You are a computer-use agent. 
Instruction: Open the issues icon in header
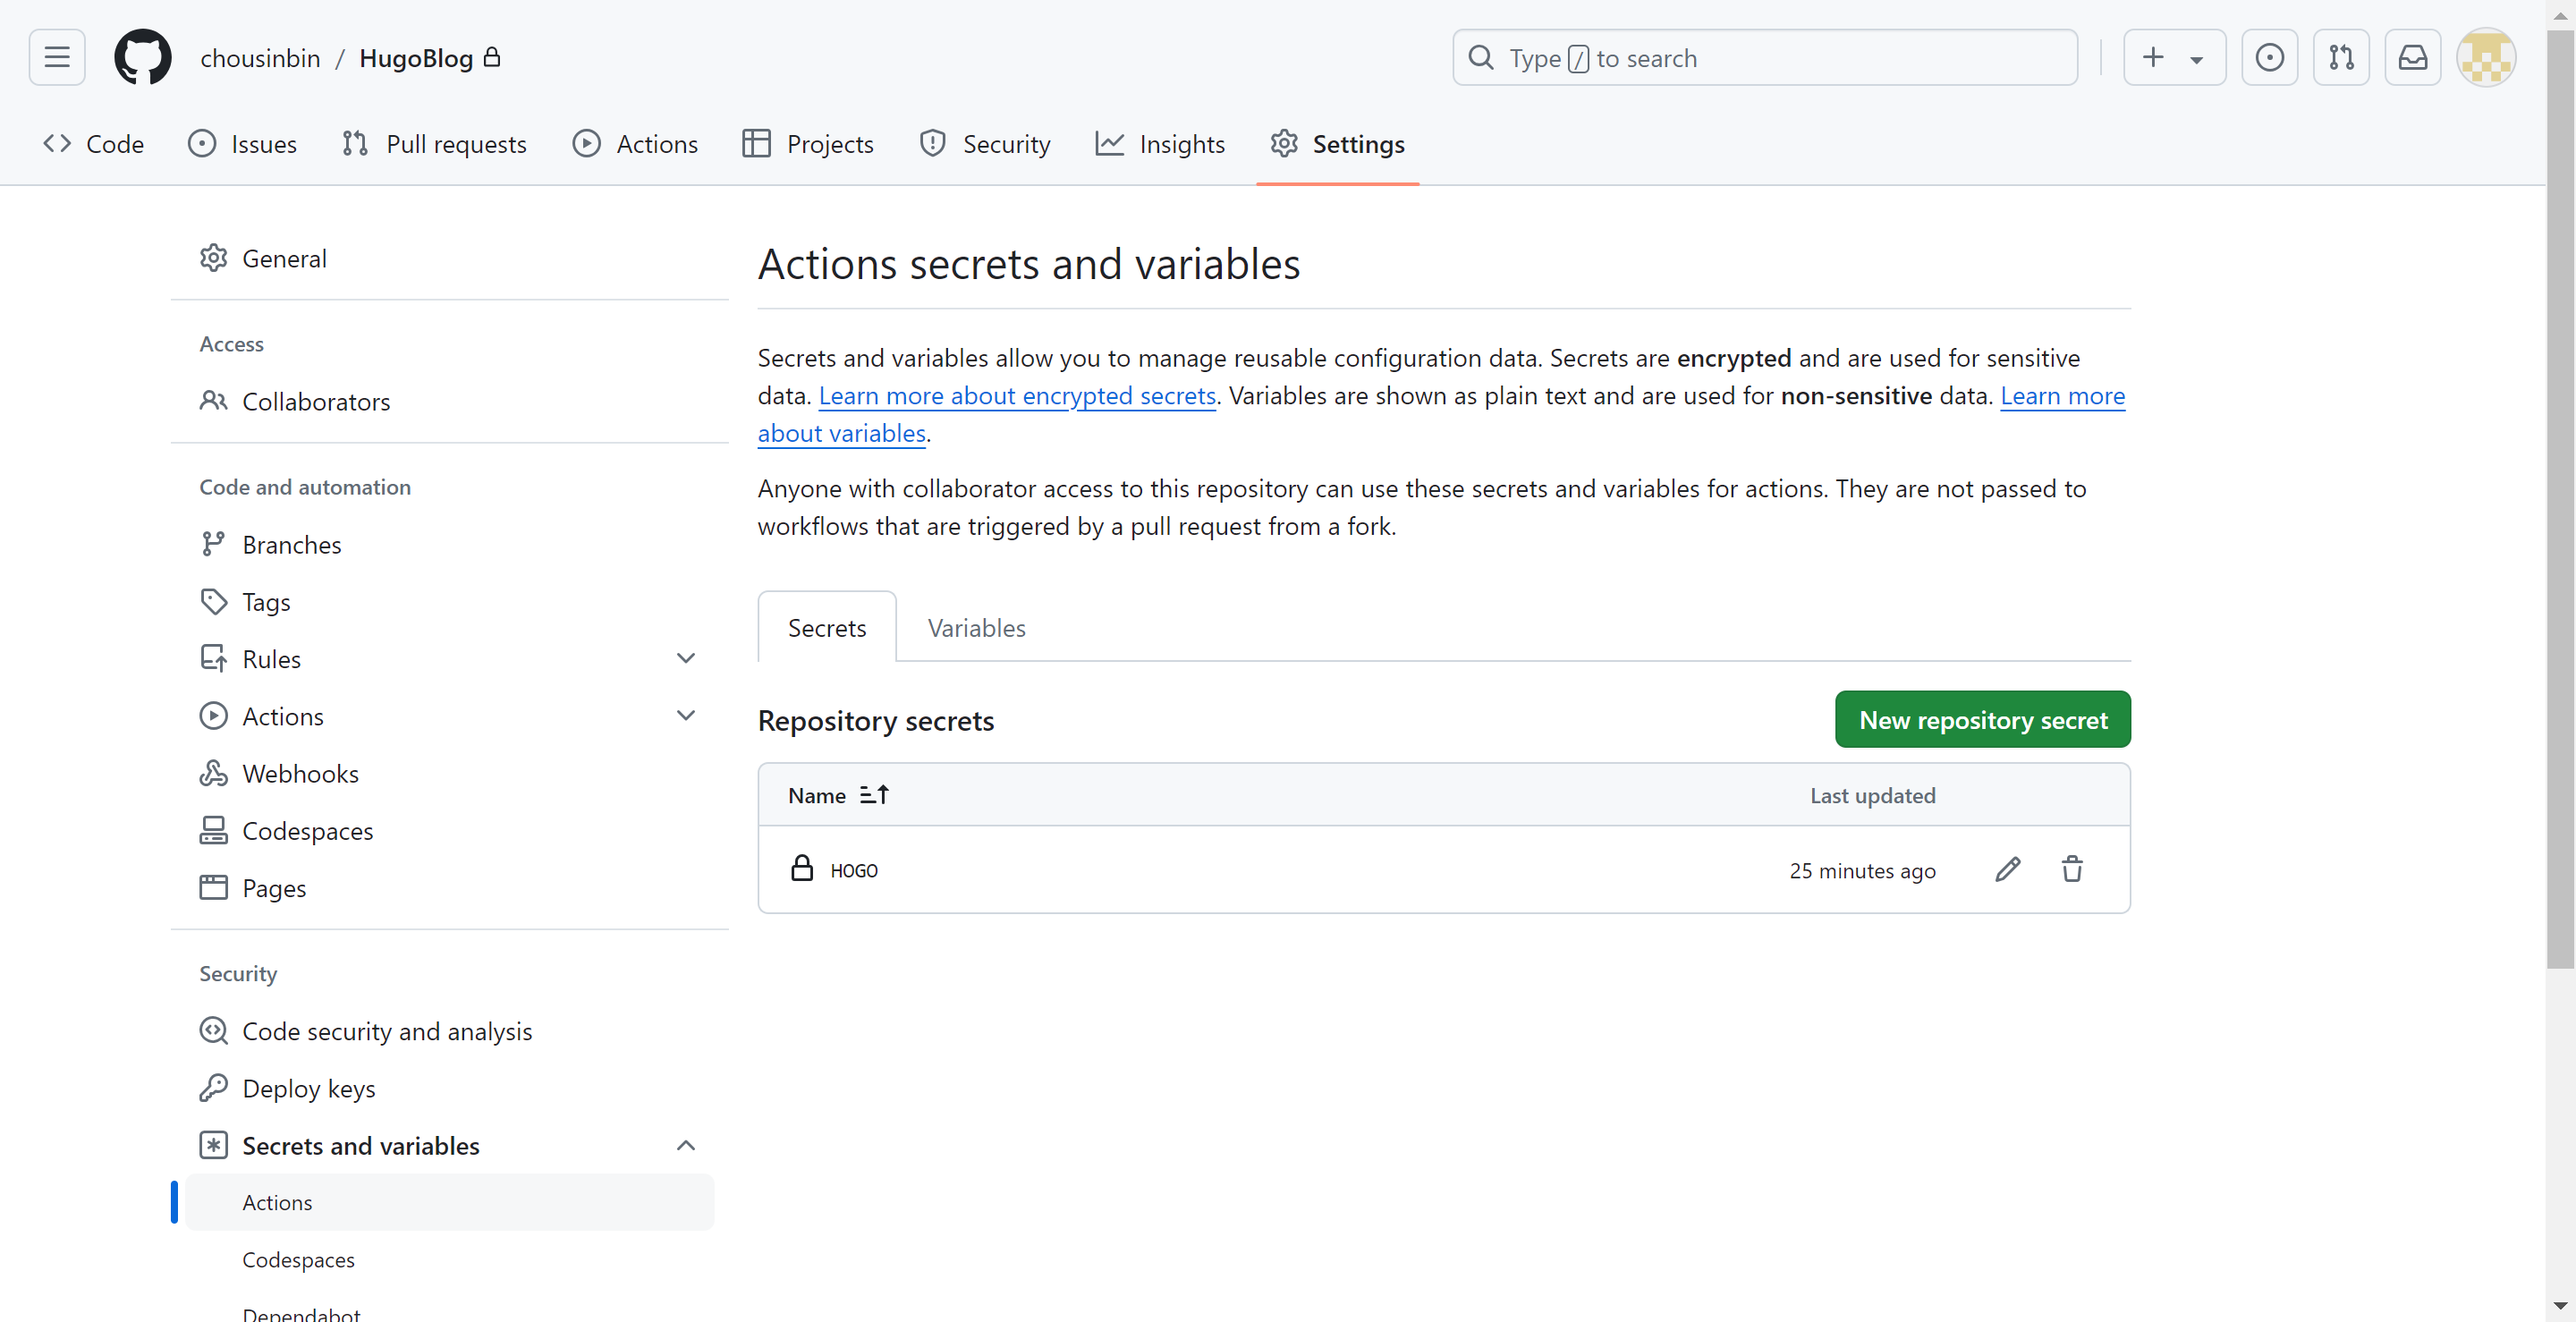[2269, 57]
